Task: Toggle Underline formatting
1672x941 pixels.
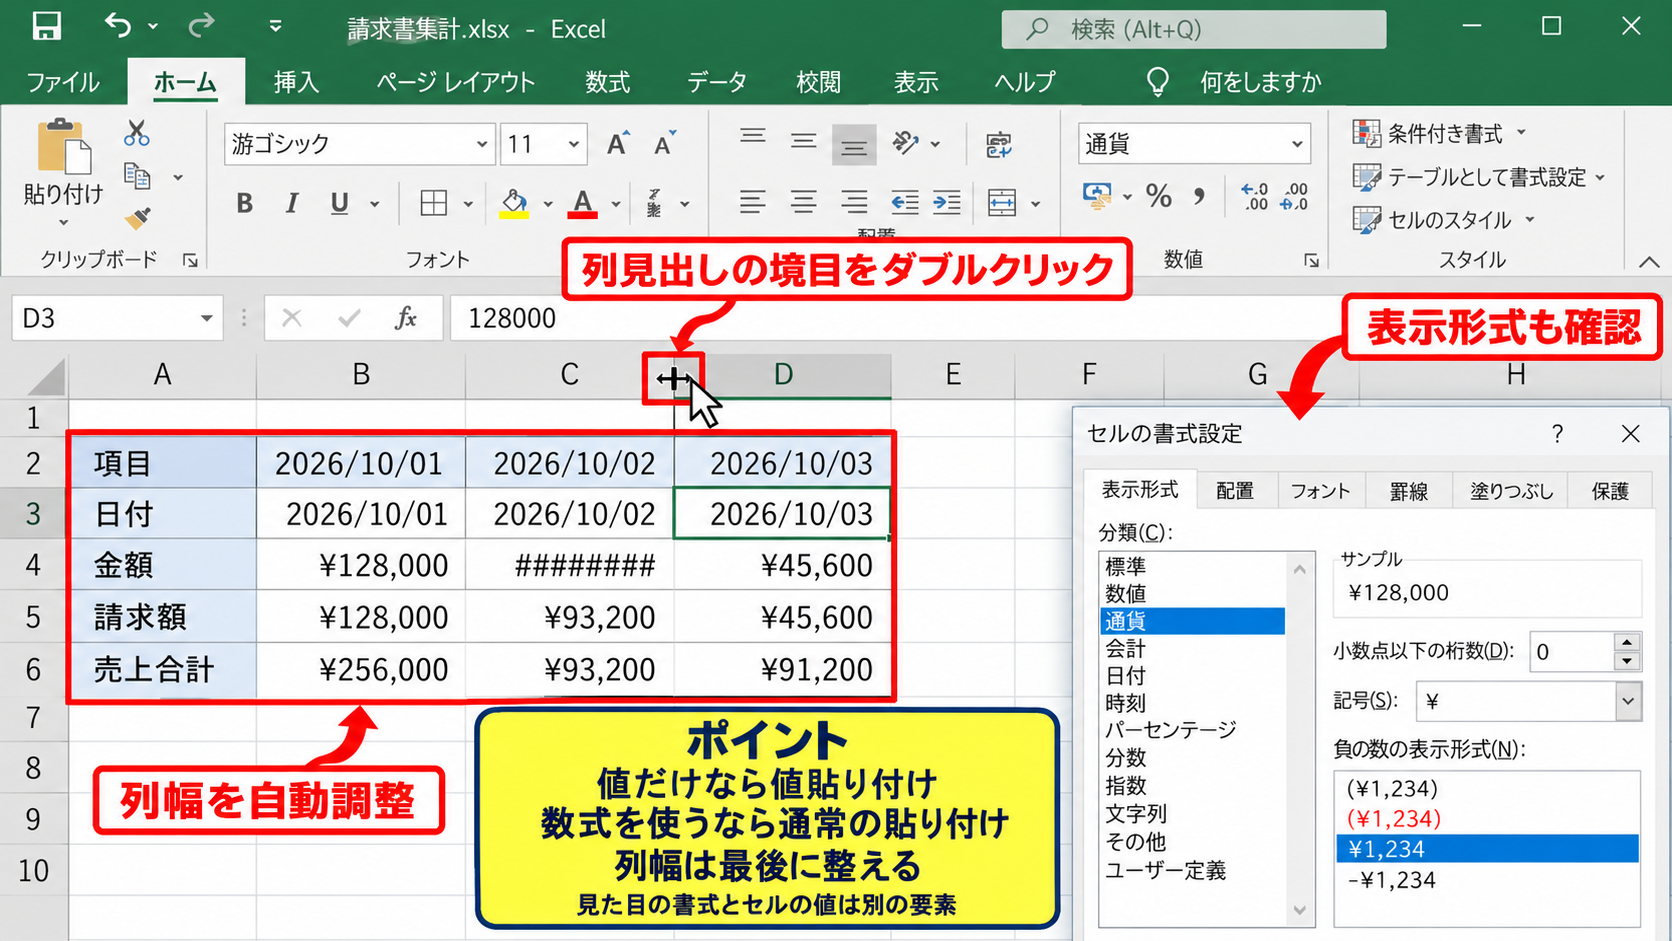Action: pyautogui.click(x=340, y=204)
